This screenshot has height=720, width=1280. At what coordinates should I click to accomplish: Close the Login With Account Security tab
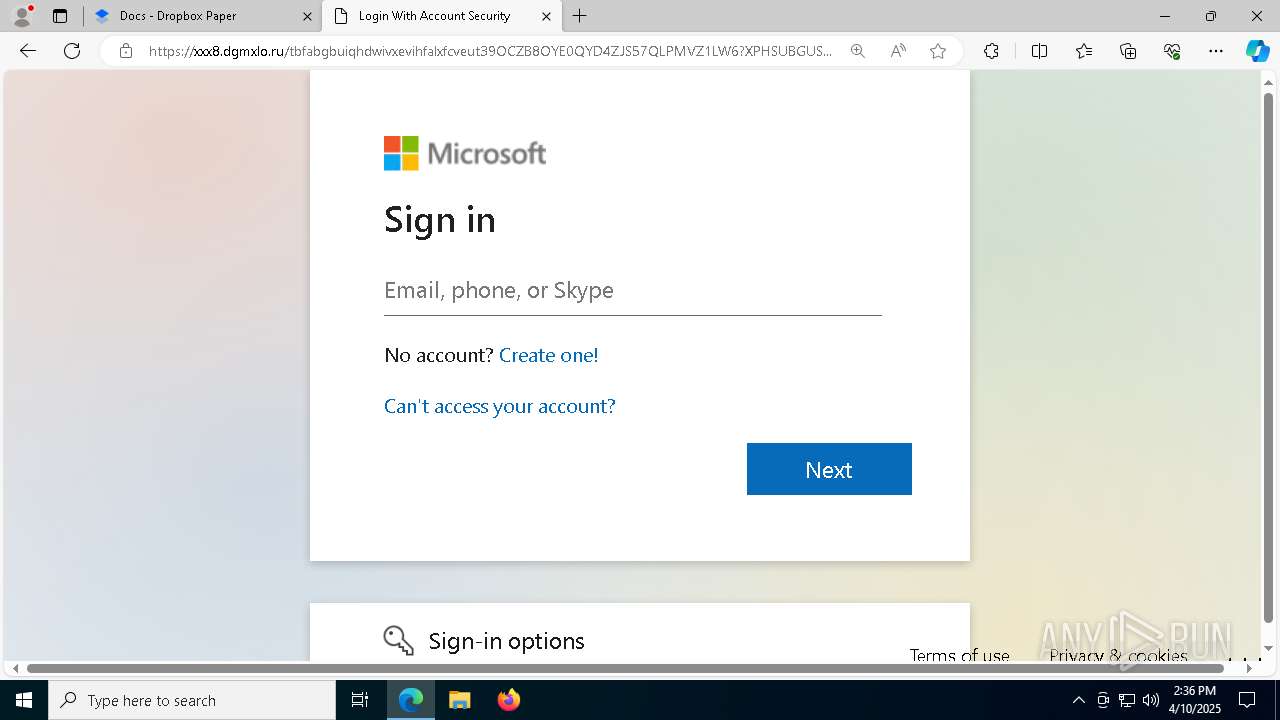click(x=546, y=16)
